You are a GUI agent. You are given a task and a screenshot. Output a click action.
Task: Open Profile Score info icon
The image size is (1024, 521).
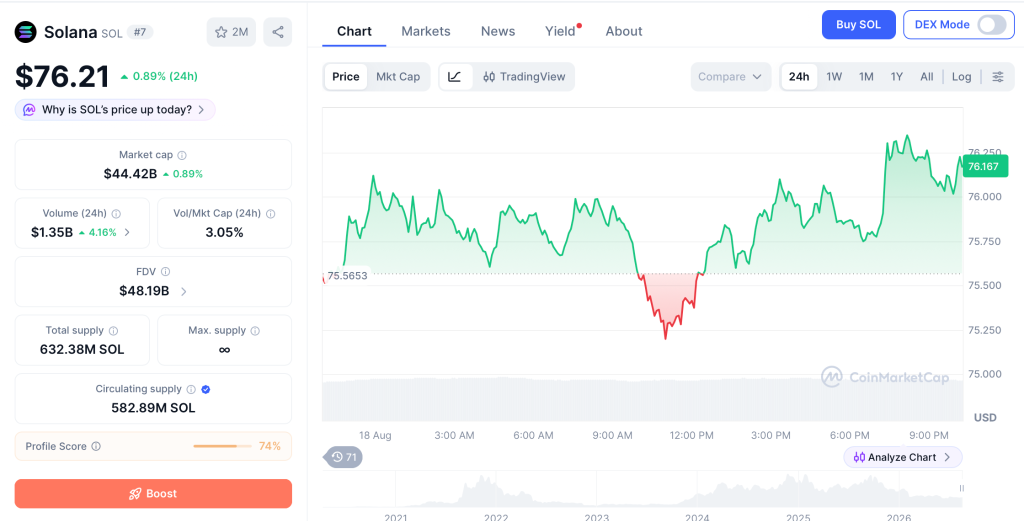(x=96, y=447)
